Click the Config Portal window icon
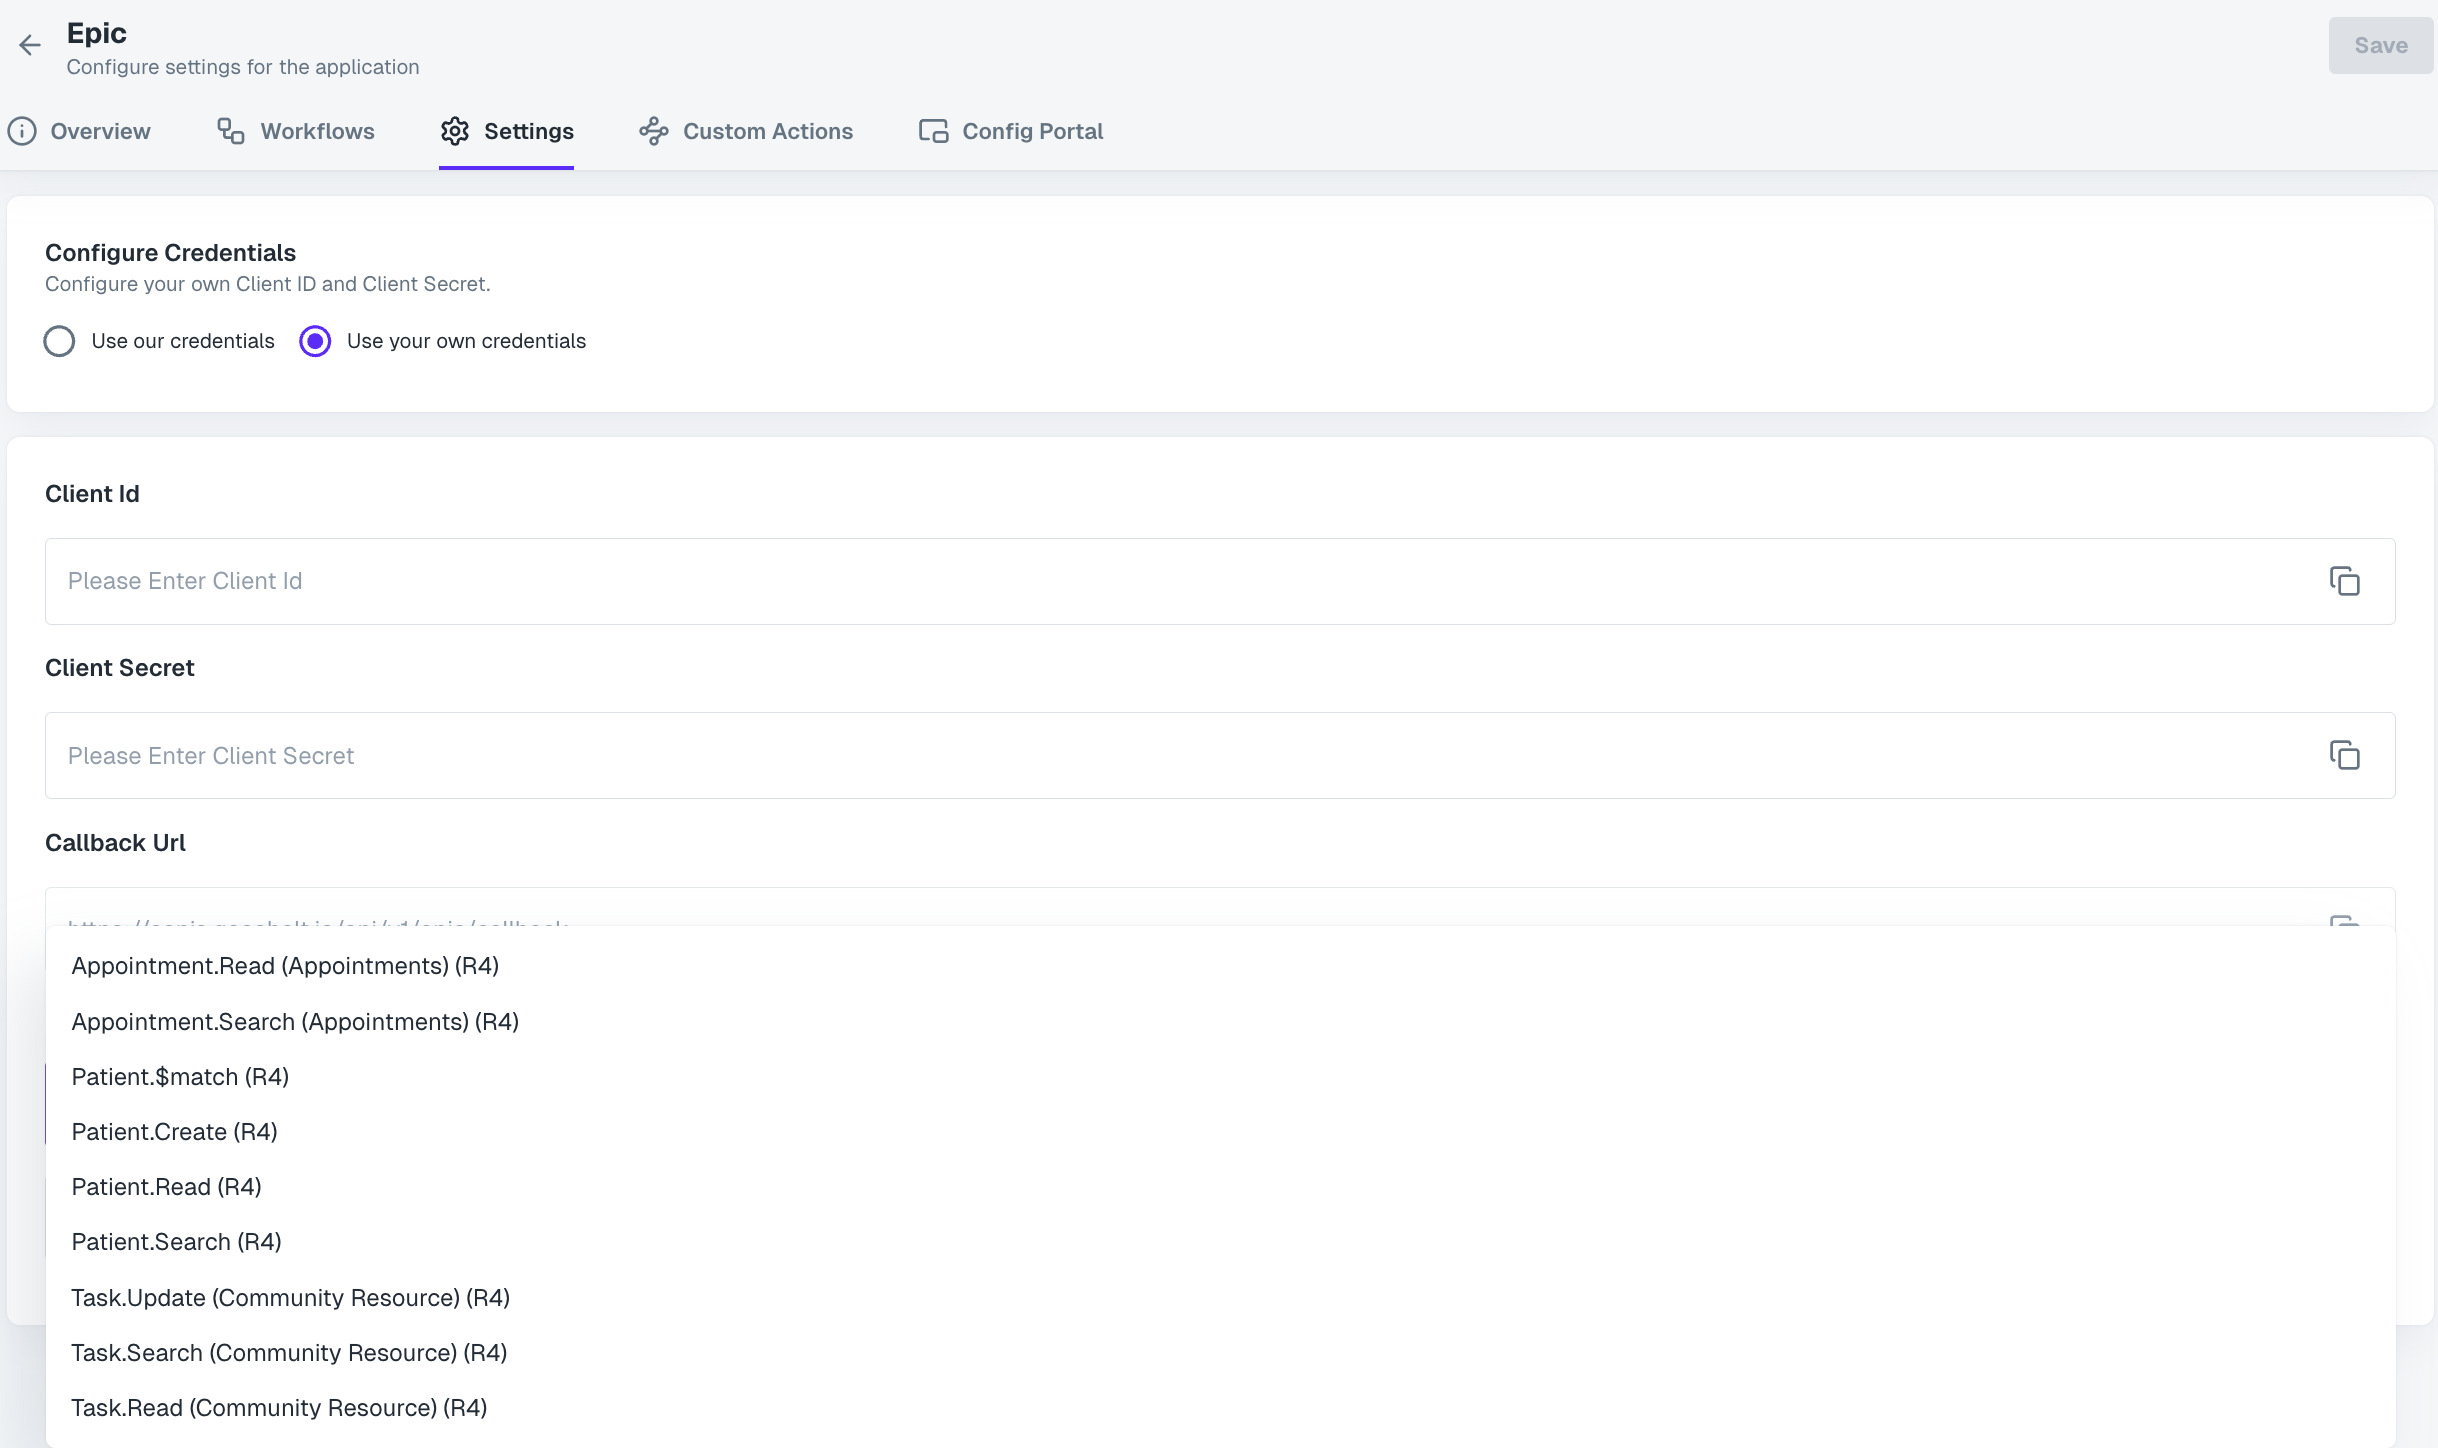 click(x=932, y=131)
